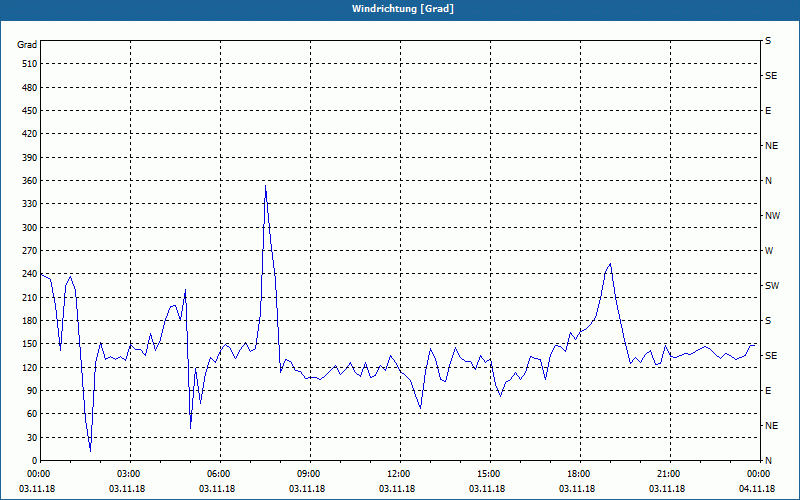
Task: Click the 30 label on the Grad axis
Action: coord(32,437)
